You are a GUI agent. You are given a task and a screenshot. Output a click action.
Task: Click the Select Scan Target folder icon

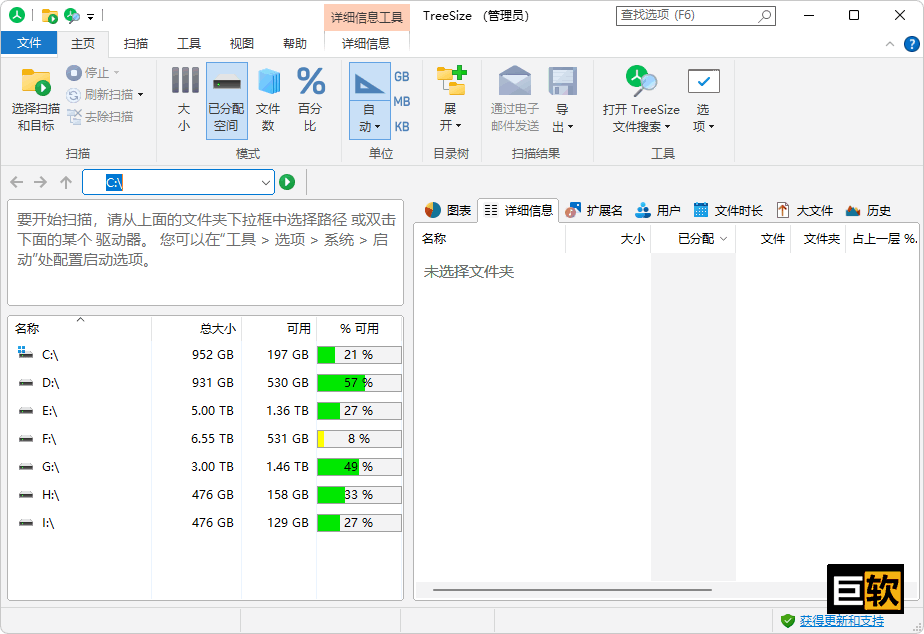tap(36, 82)
